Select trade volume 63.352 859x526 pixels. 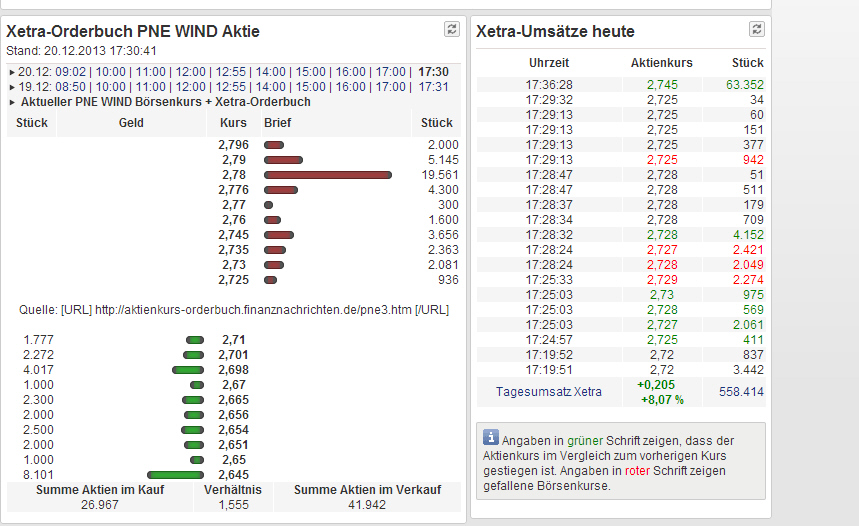745,85
